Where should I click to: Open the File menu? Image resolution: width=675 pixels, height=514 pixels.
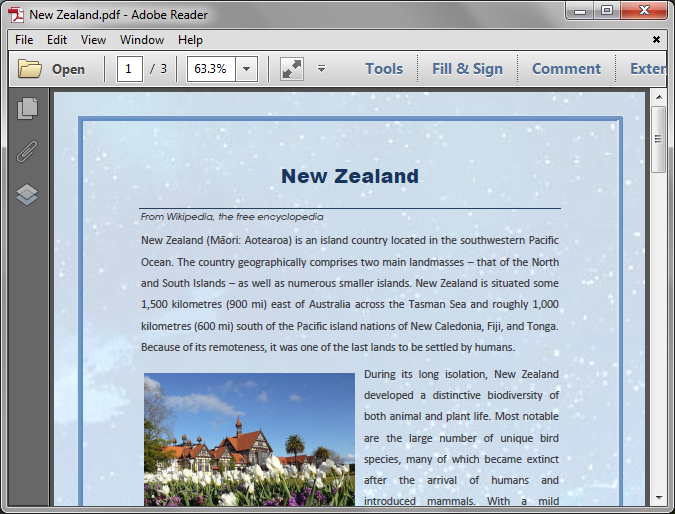pyautogui.click(x=24, y=40)
